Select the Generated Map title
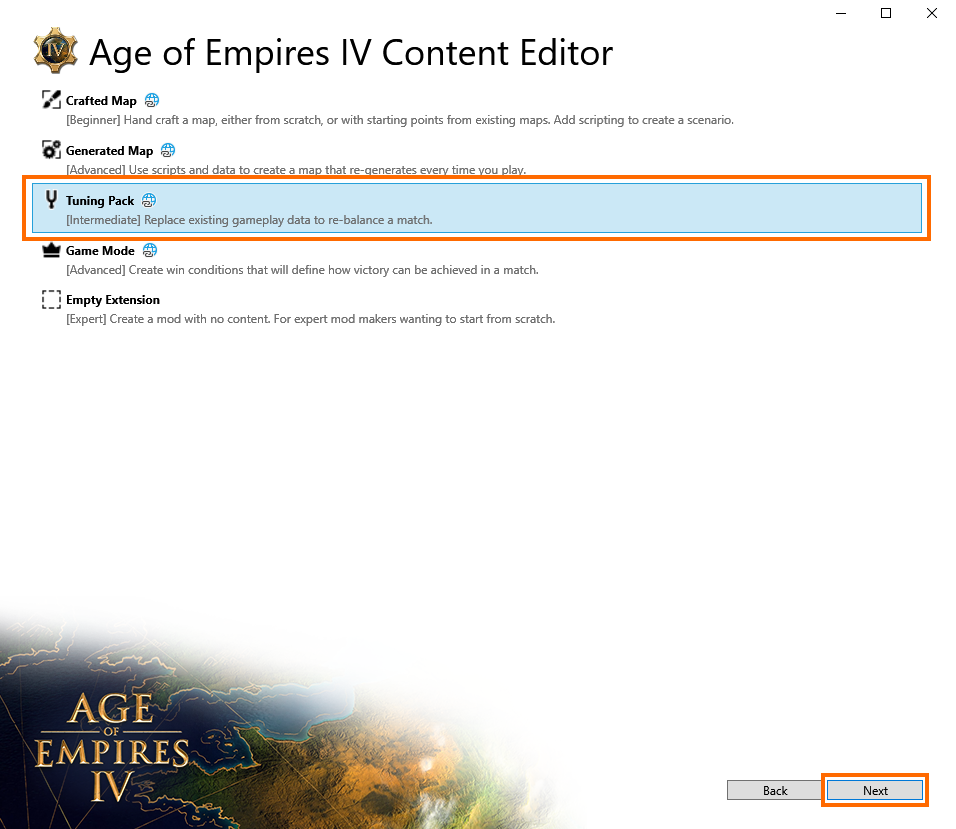 coord(109,151)
